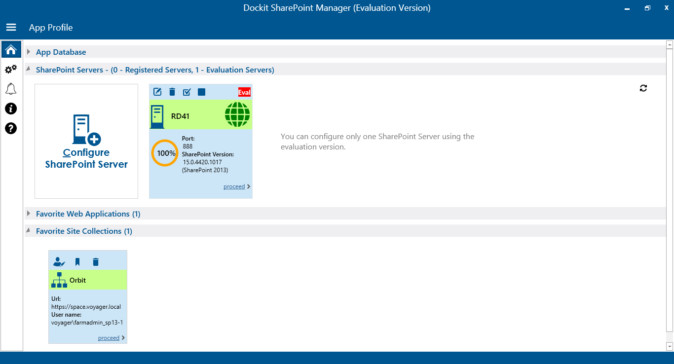674x364 pixels.
Task: Delete Orbit favorite with trash icon
Action: [95, 262]
